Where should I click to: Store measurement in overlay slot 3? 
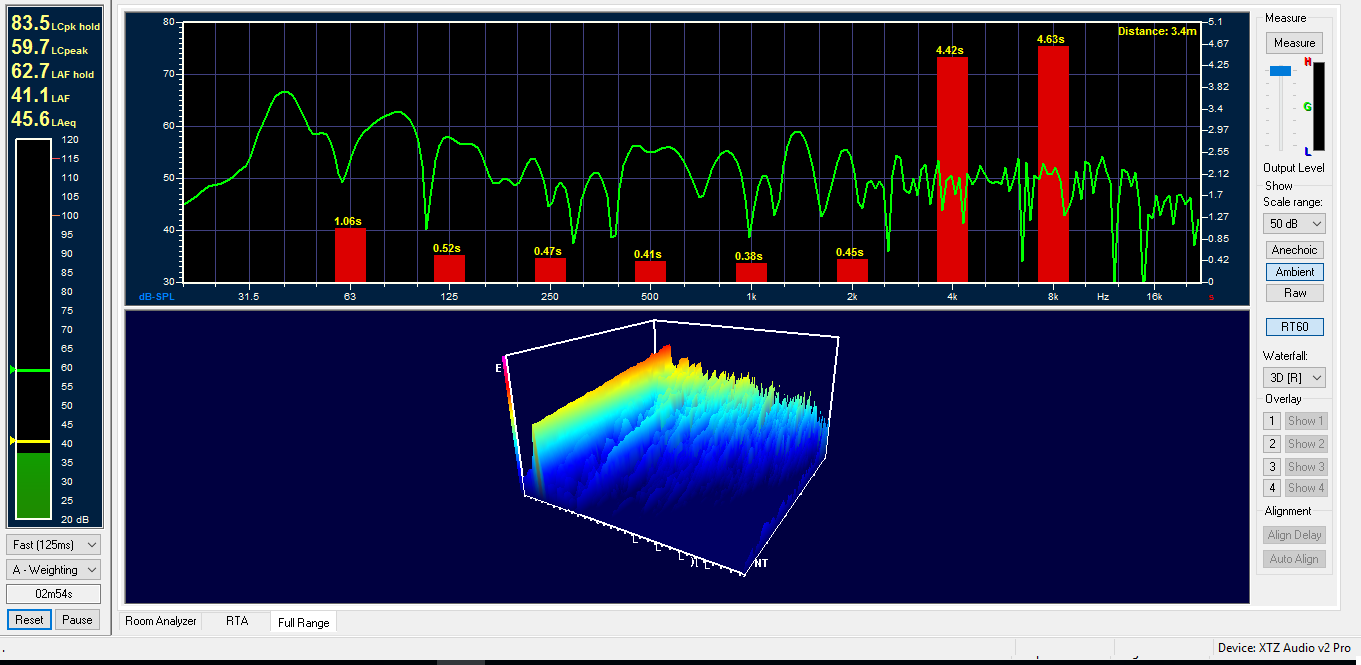click(x=1272, y=467)
